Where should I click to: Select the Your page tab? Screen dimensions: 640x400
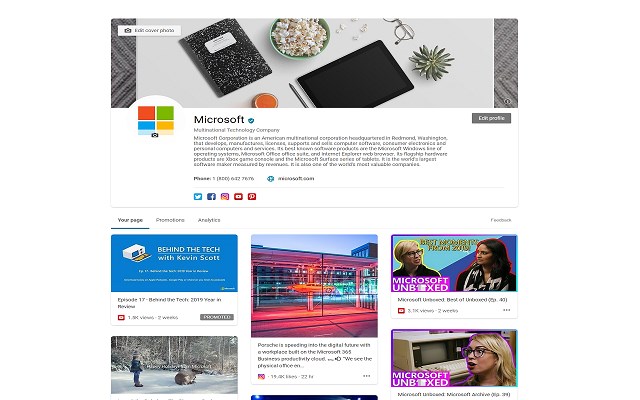130,220
